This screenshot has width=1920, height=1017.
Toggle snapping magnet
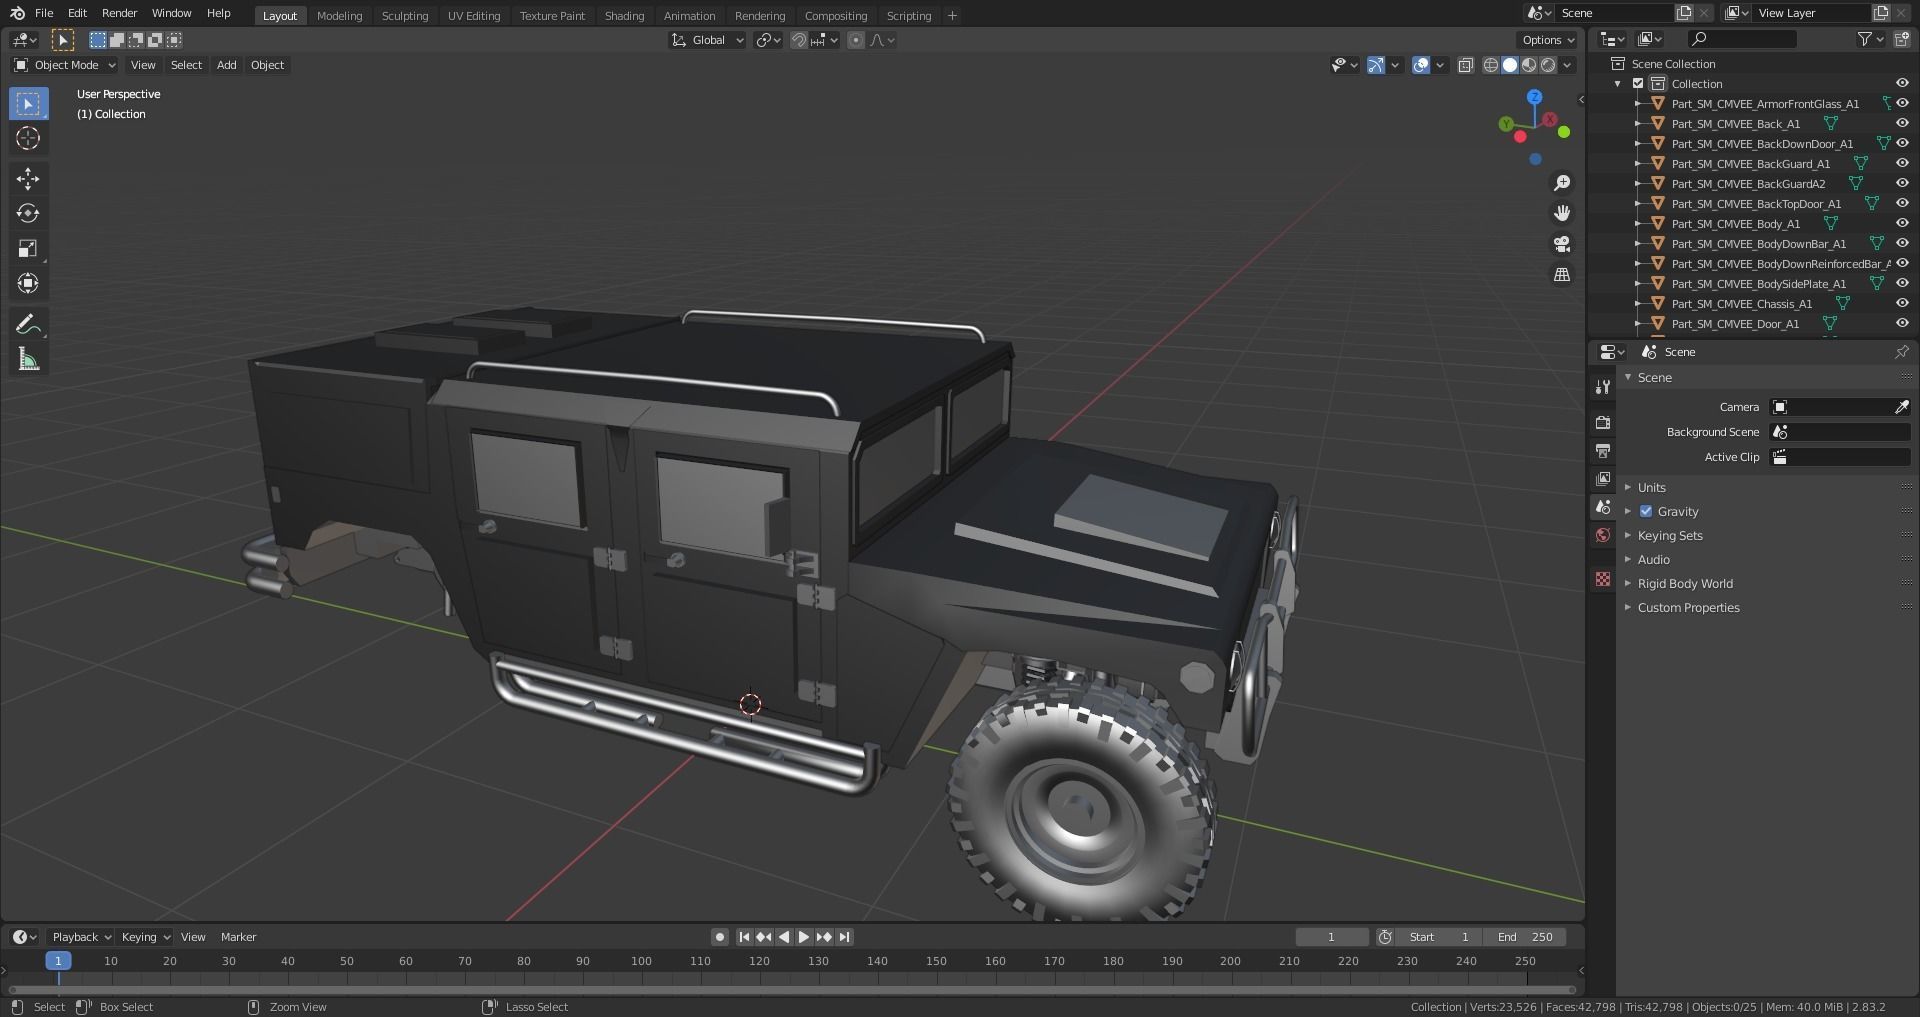tap(798, 40)
